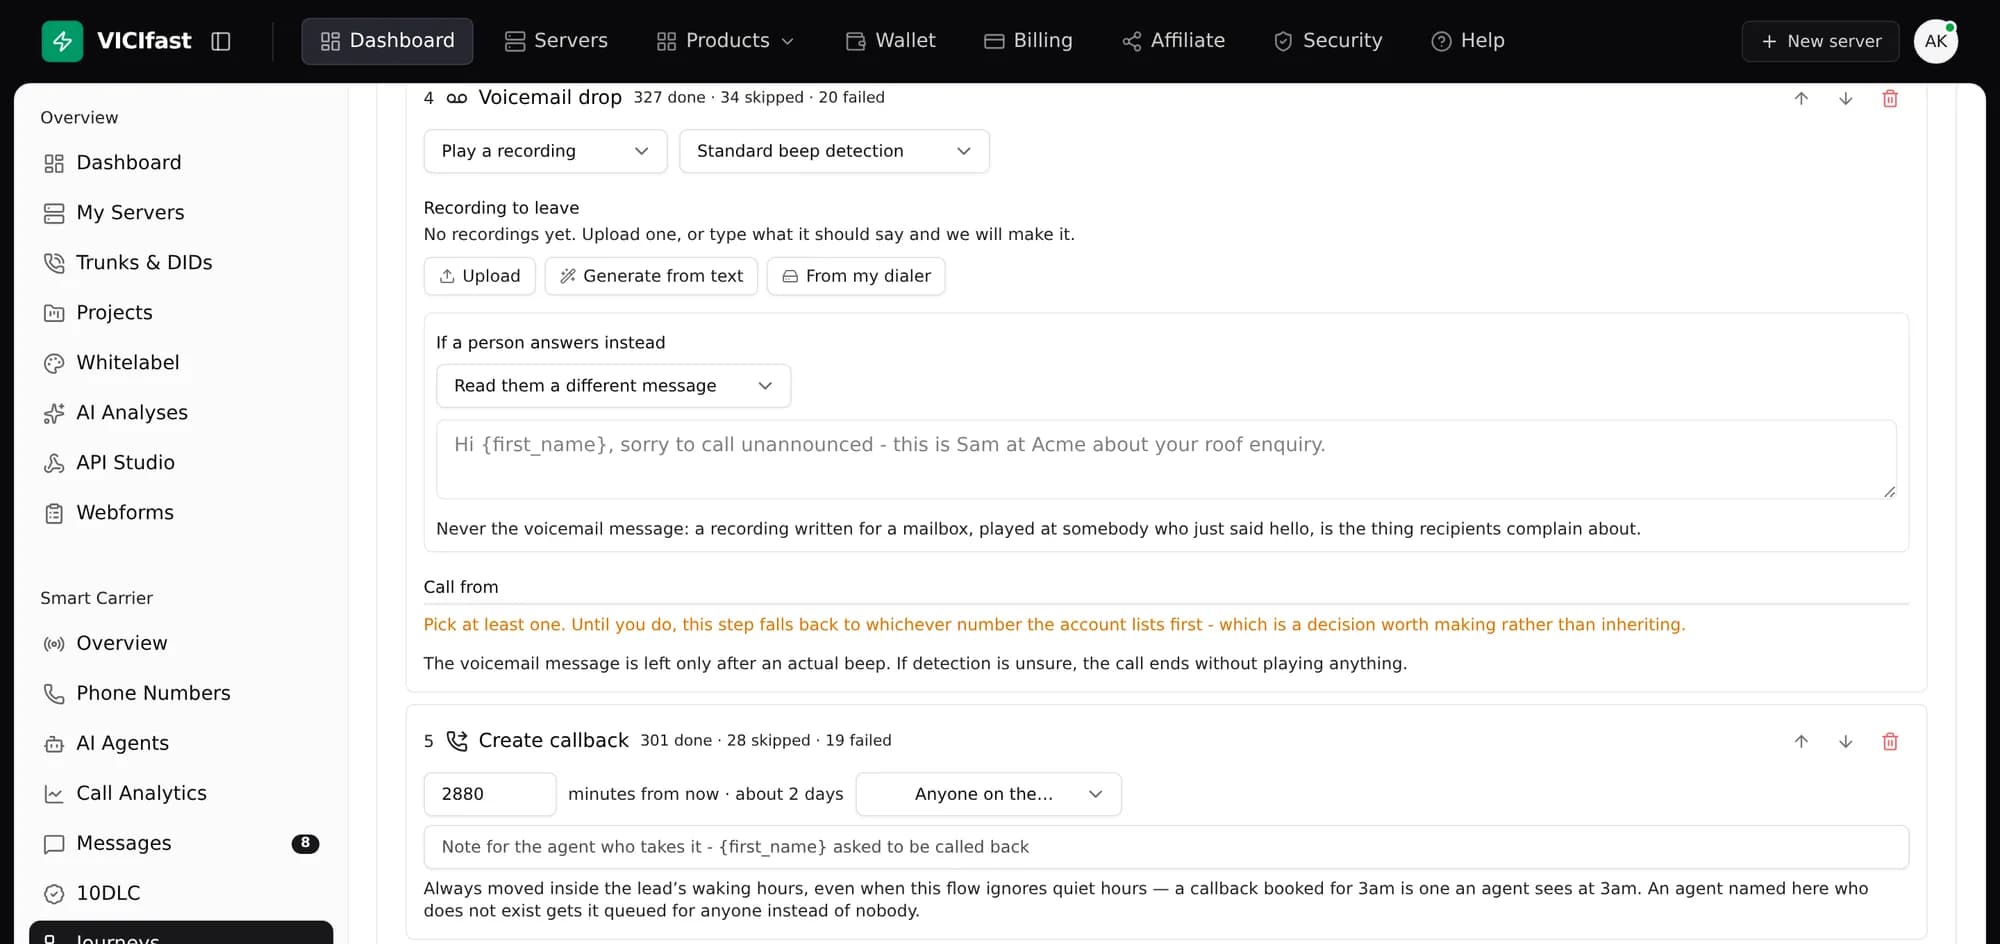Click the VICIfast lightning logo icon
Image resolution: width=2000 pixels, height=944 pixels.
point(62,41)
